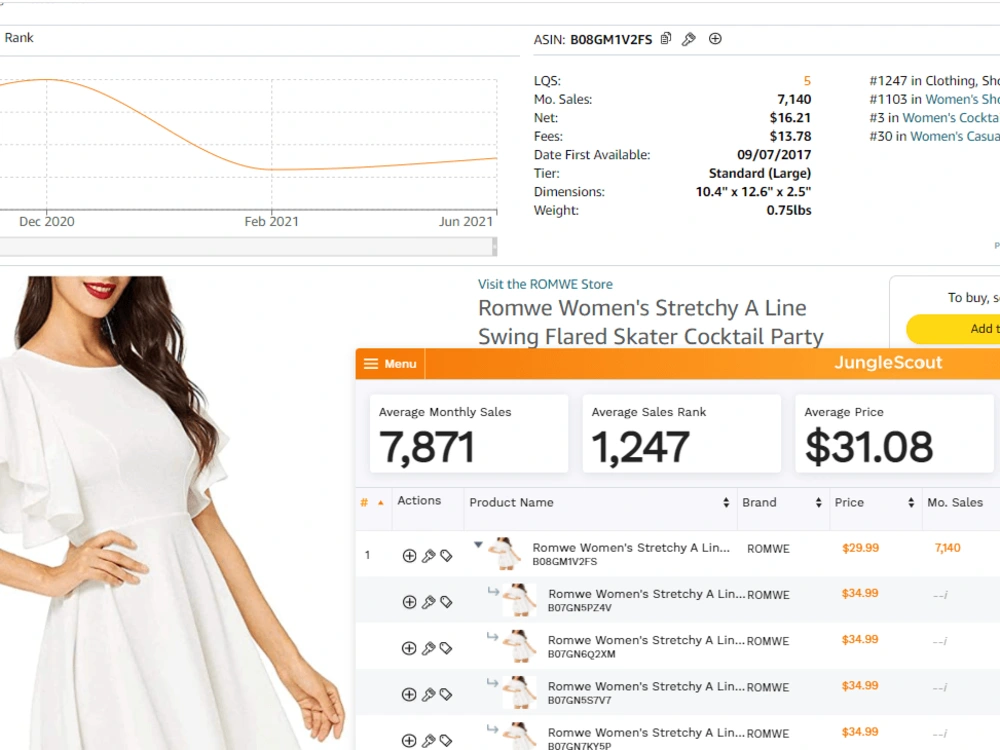The width and height of the screenshot is (1000, 750).
Task: Click the Feb 2021 label on the rank chart
Action: (x=271, y=222)
